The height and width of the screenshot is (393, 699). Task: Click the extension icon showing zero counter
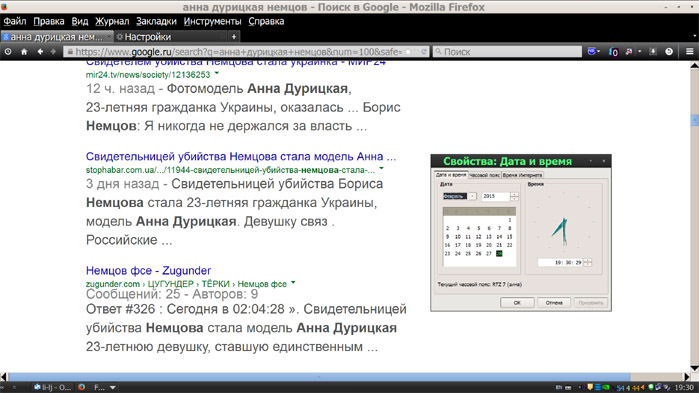click(x=613, y=52)
